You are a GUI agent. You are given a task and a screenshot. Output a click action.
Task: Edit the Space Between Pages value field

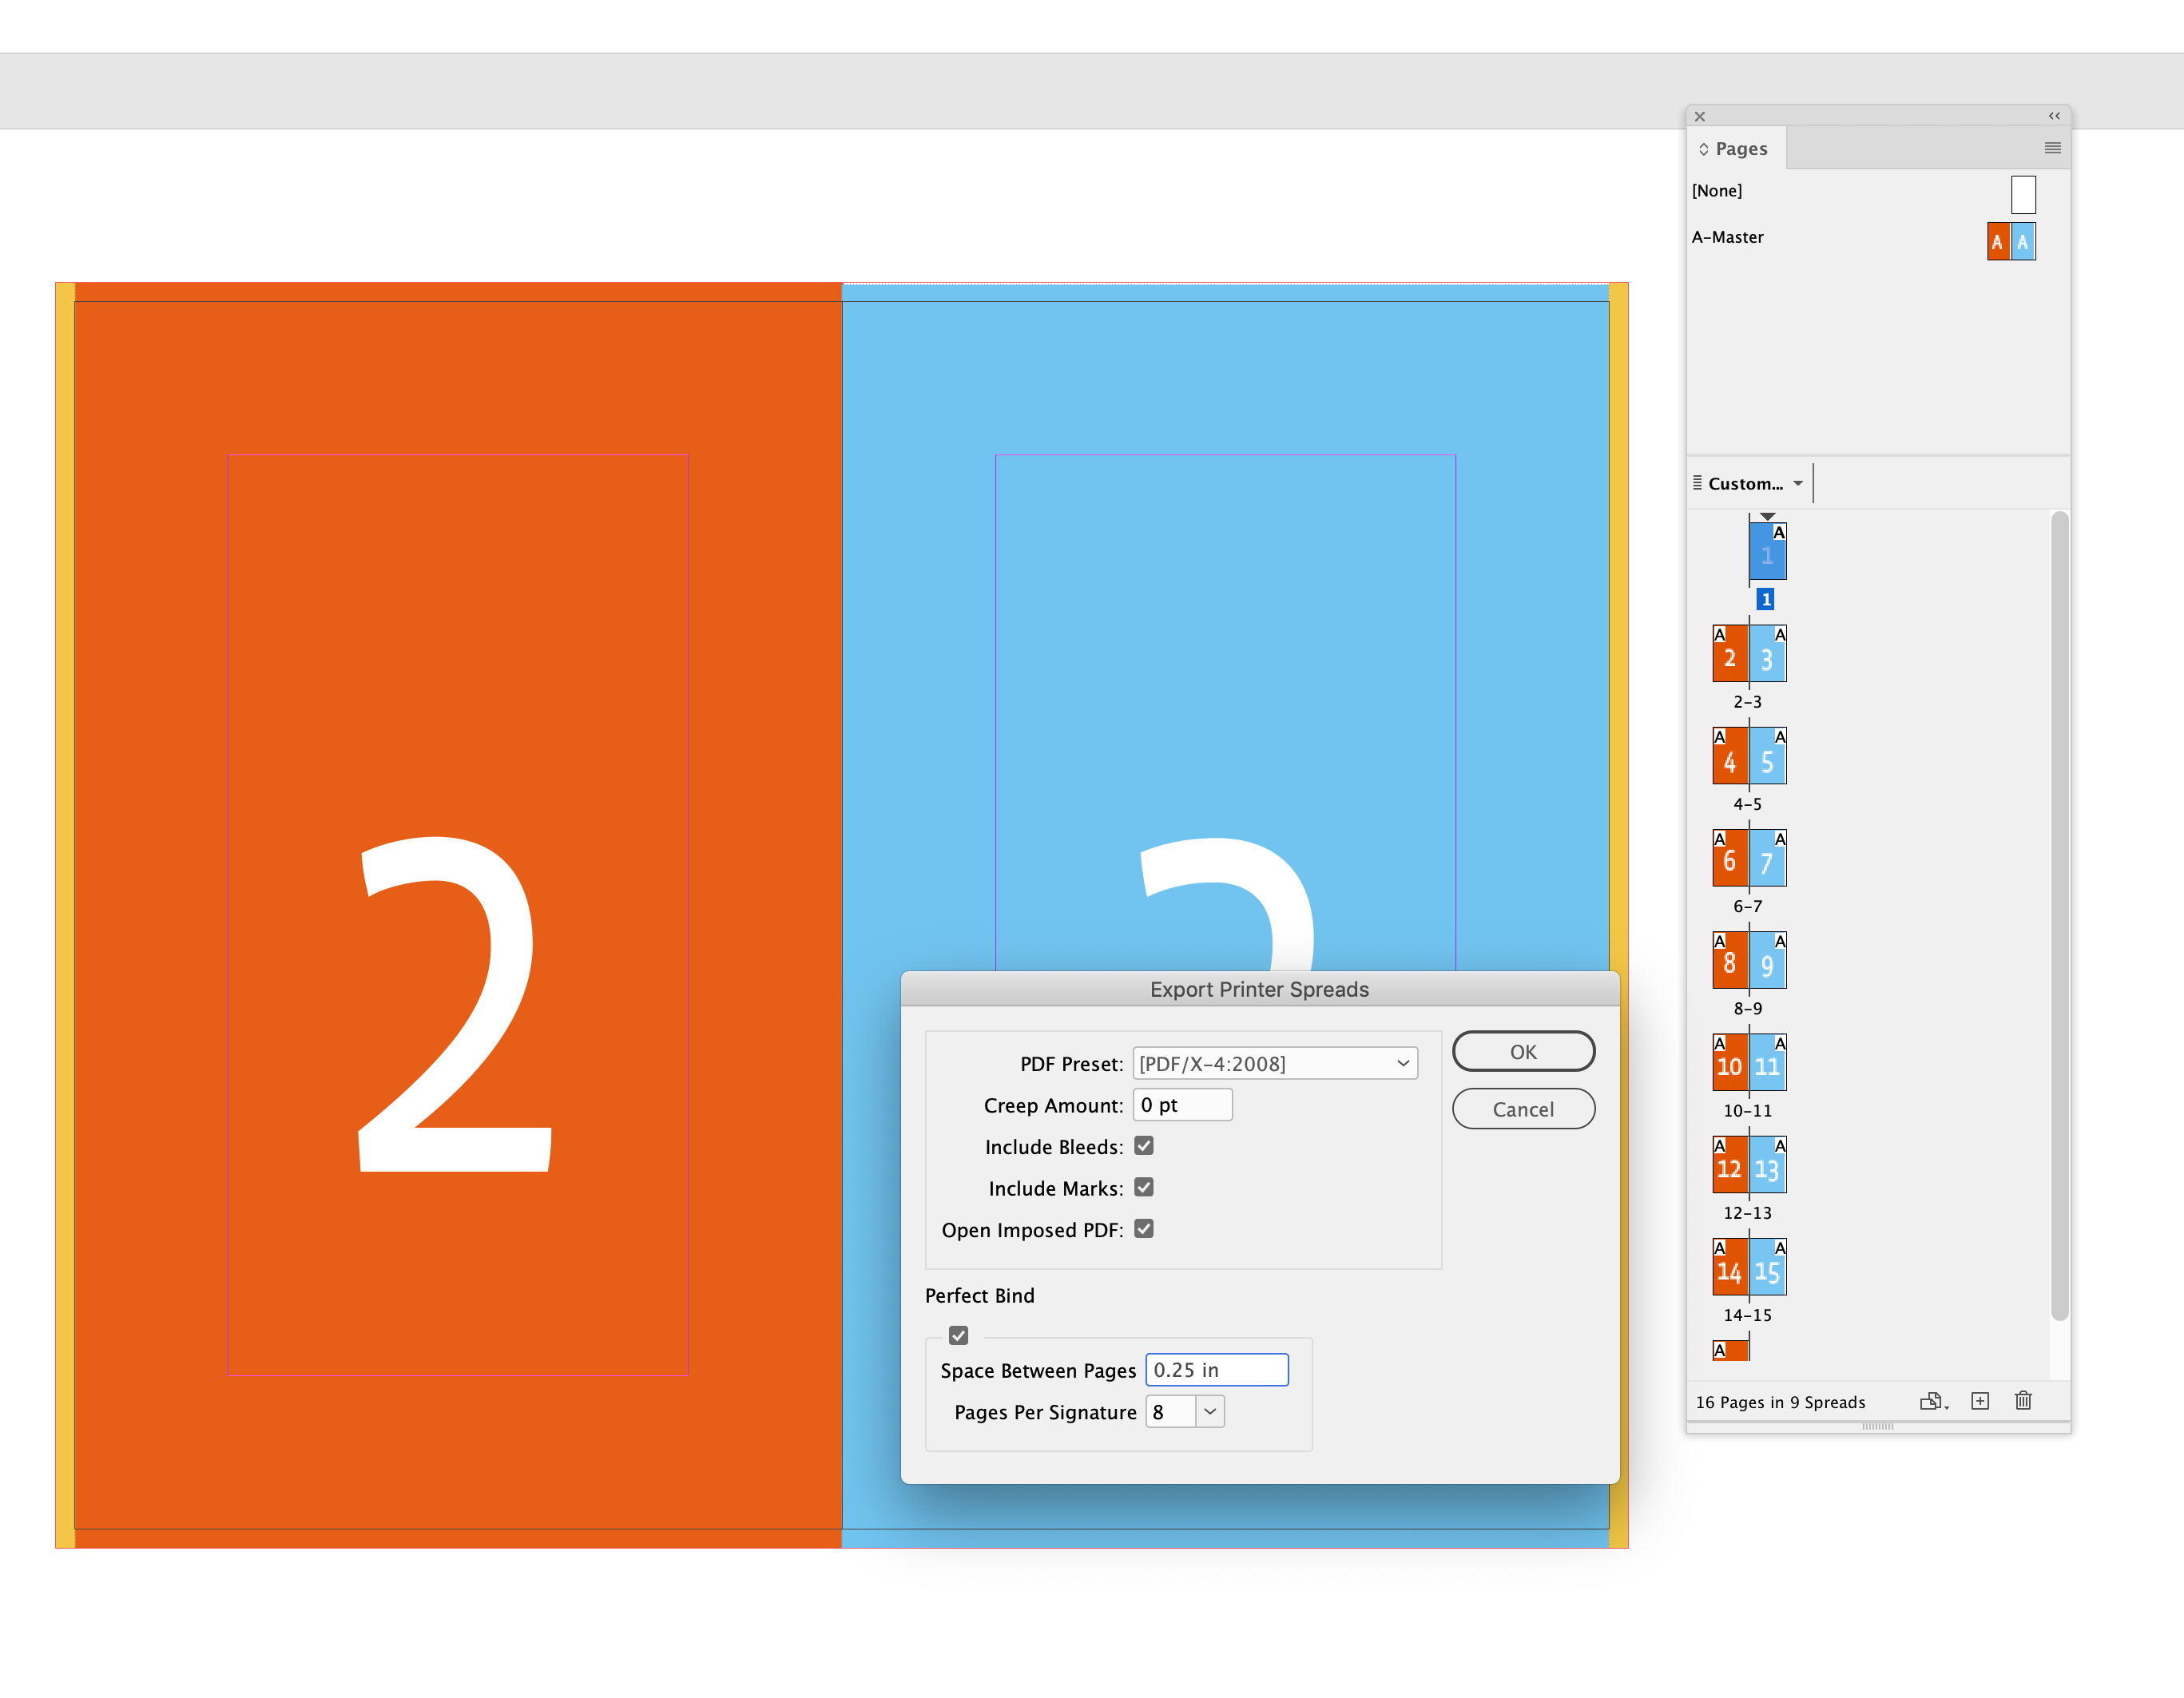[x=1216, y=1370]
